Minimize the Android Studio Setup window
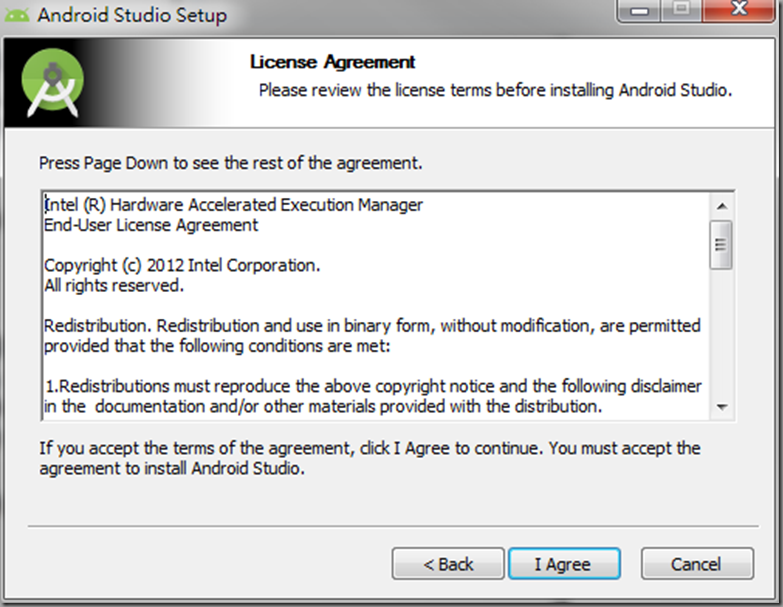 pyautogui.click(x=640, y=10)
